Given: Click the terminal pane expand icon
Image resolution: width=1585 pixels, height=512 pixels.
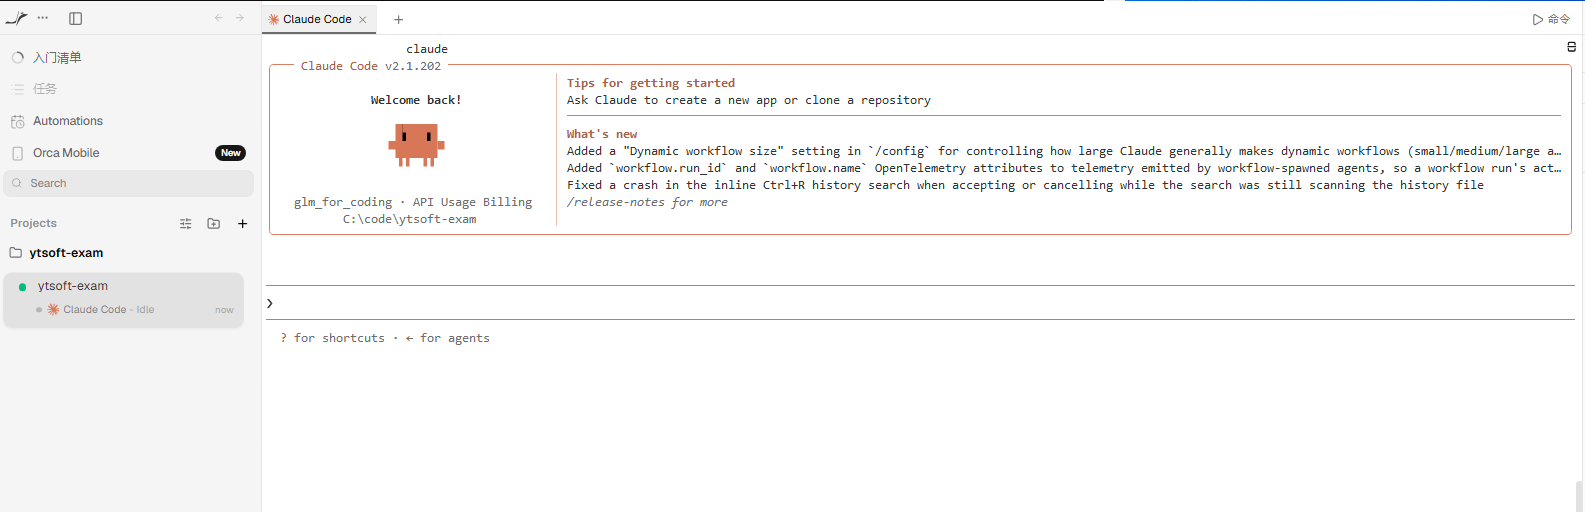Looking at the screenshot, I should click(x=1571, y=47).
